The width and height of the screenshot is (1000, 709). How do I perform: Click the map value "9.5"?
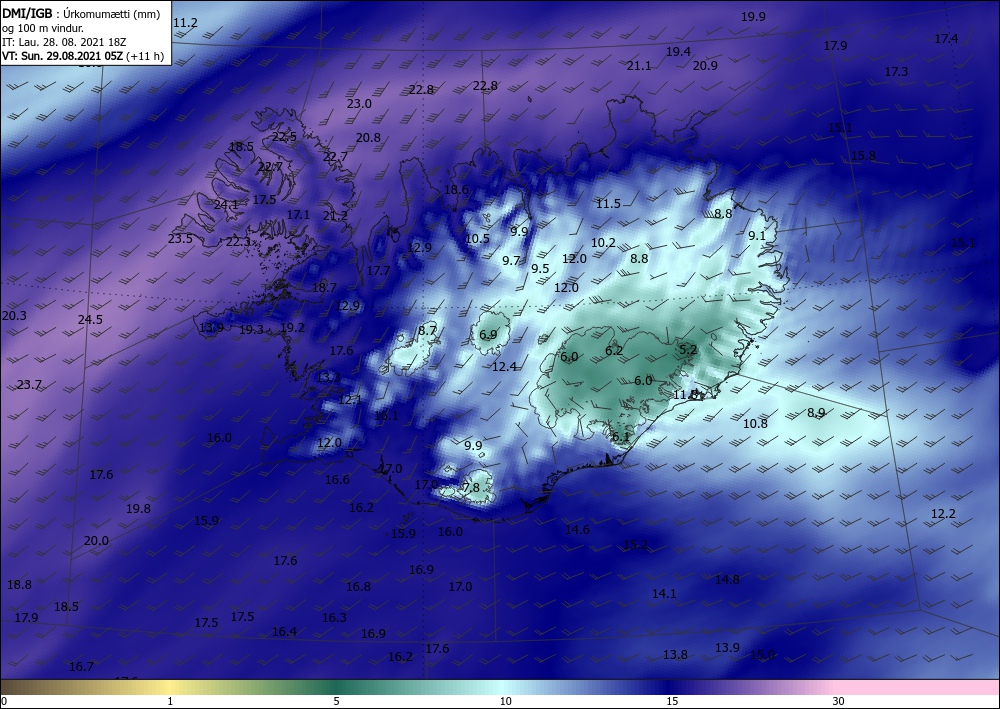(x=540, y=268)
